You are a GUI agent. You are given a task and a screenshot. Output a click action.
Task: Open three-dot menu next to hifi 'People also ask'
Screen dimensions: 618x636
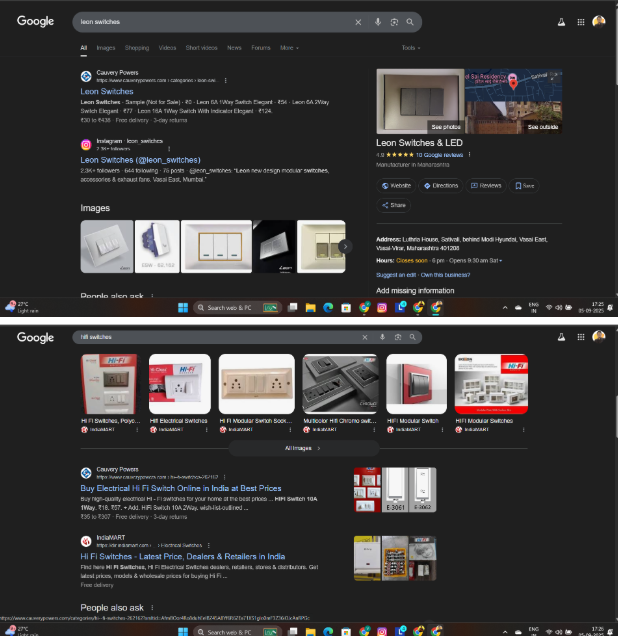[152, 608]
